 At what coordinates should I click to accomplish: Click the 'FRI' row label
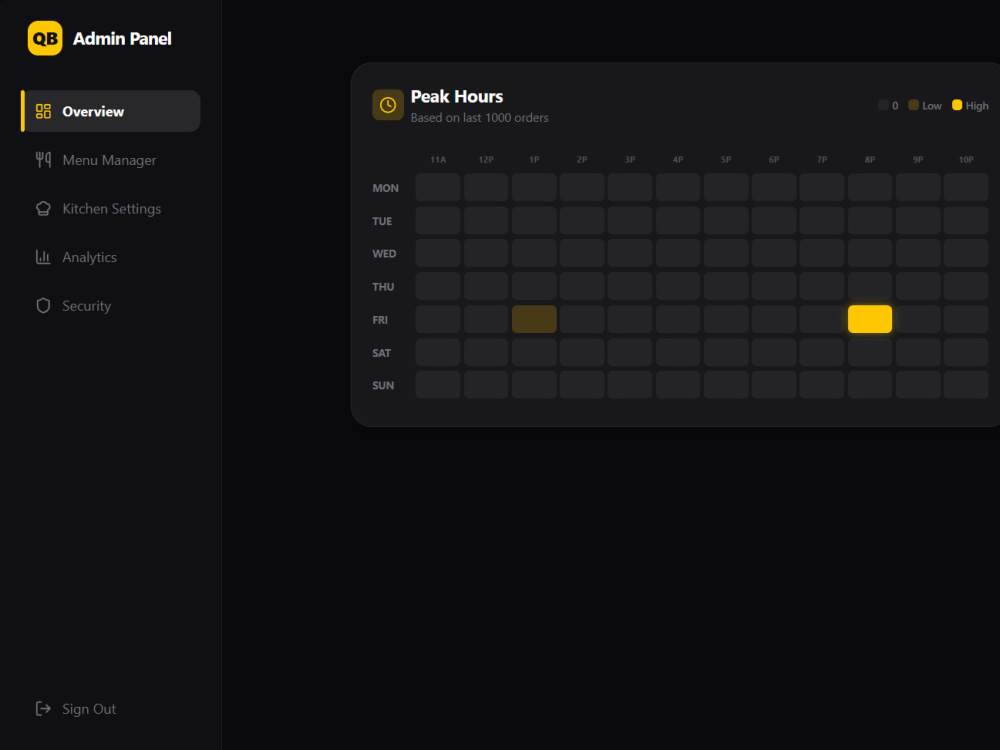(379, 320)
